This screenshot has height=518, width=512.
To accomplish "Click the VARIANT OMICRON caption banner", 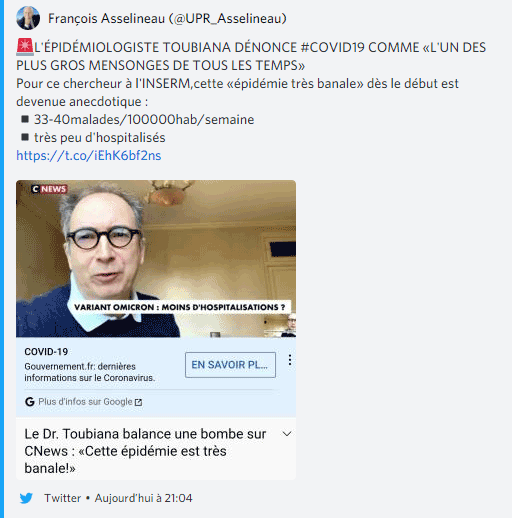I will pos(179,307).
